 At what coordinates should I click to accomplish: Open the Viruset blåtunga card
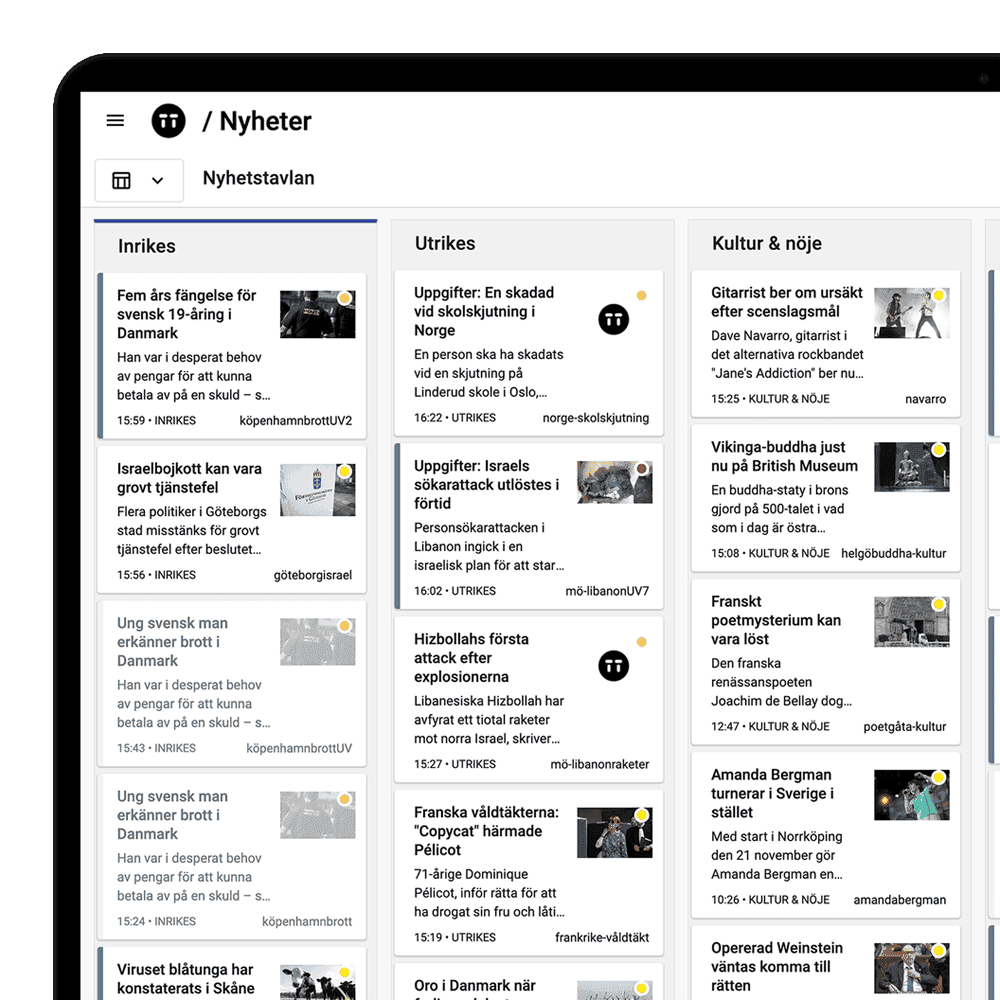[x=187, y=978]
